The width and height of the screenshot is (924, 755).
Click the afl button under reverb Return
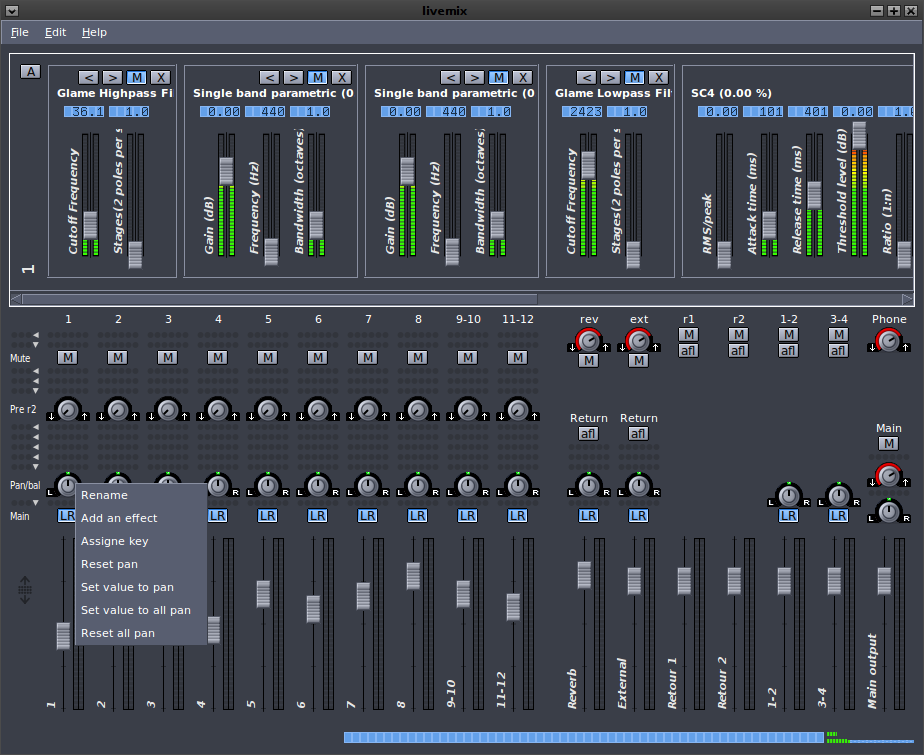click(x=588, y=433)
